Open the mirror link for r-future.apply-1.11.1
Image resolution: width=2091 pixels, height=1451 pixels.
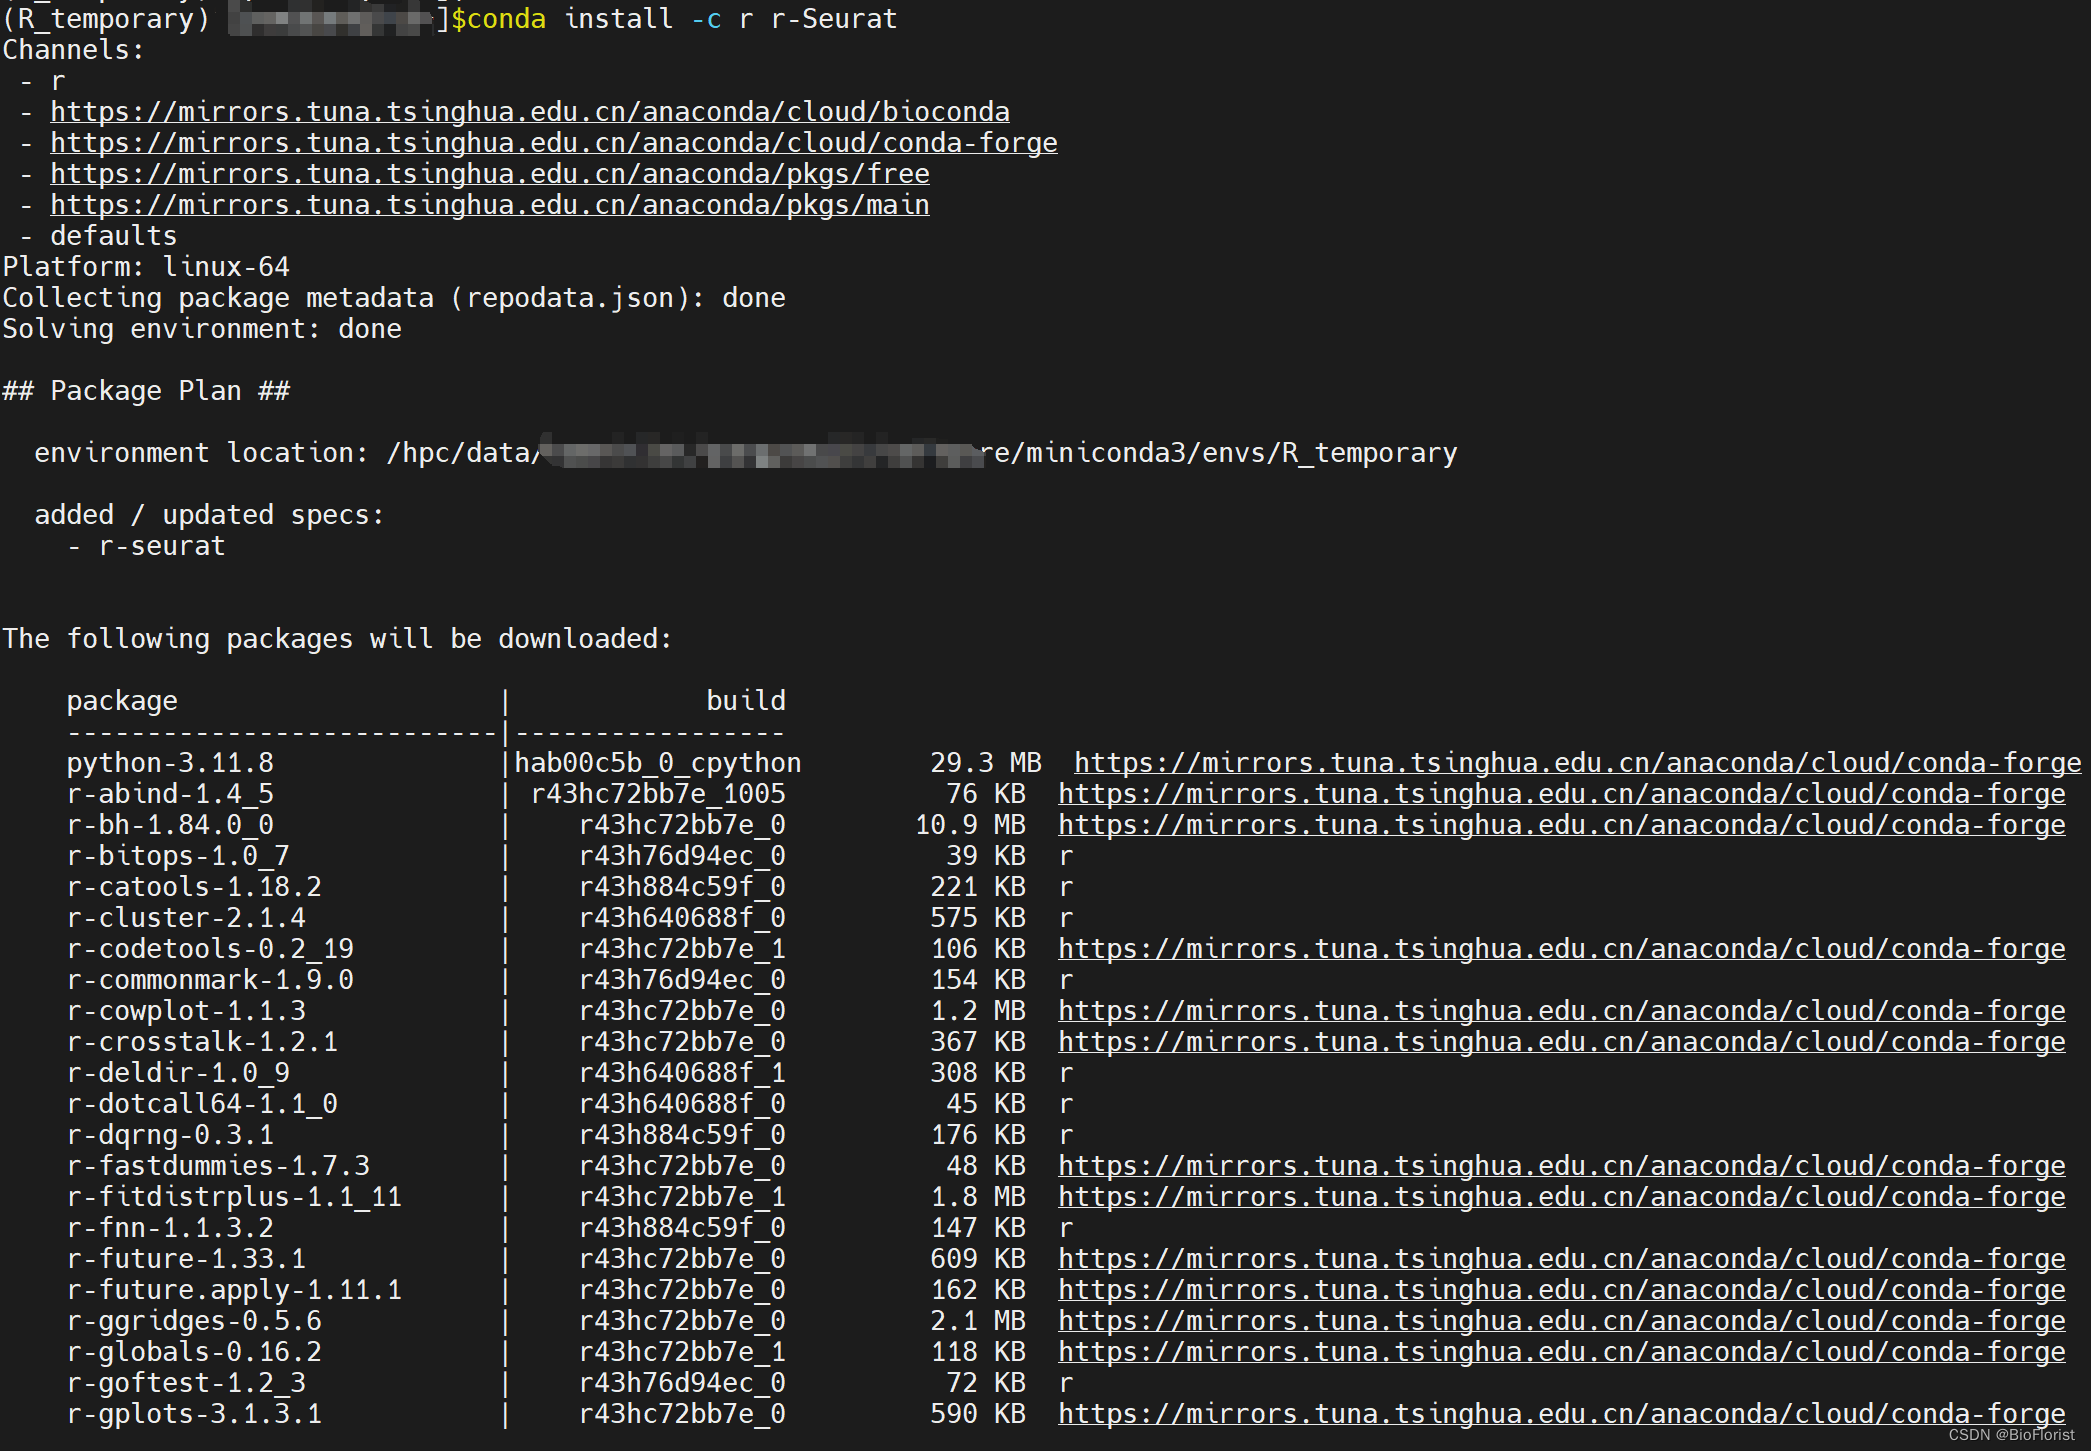1561,1289
